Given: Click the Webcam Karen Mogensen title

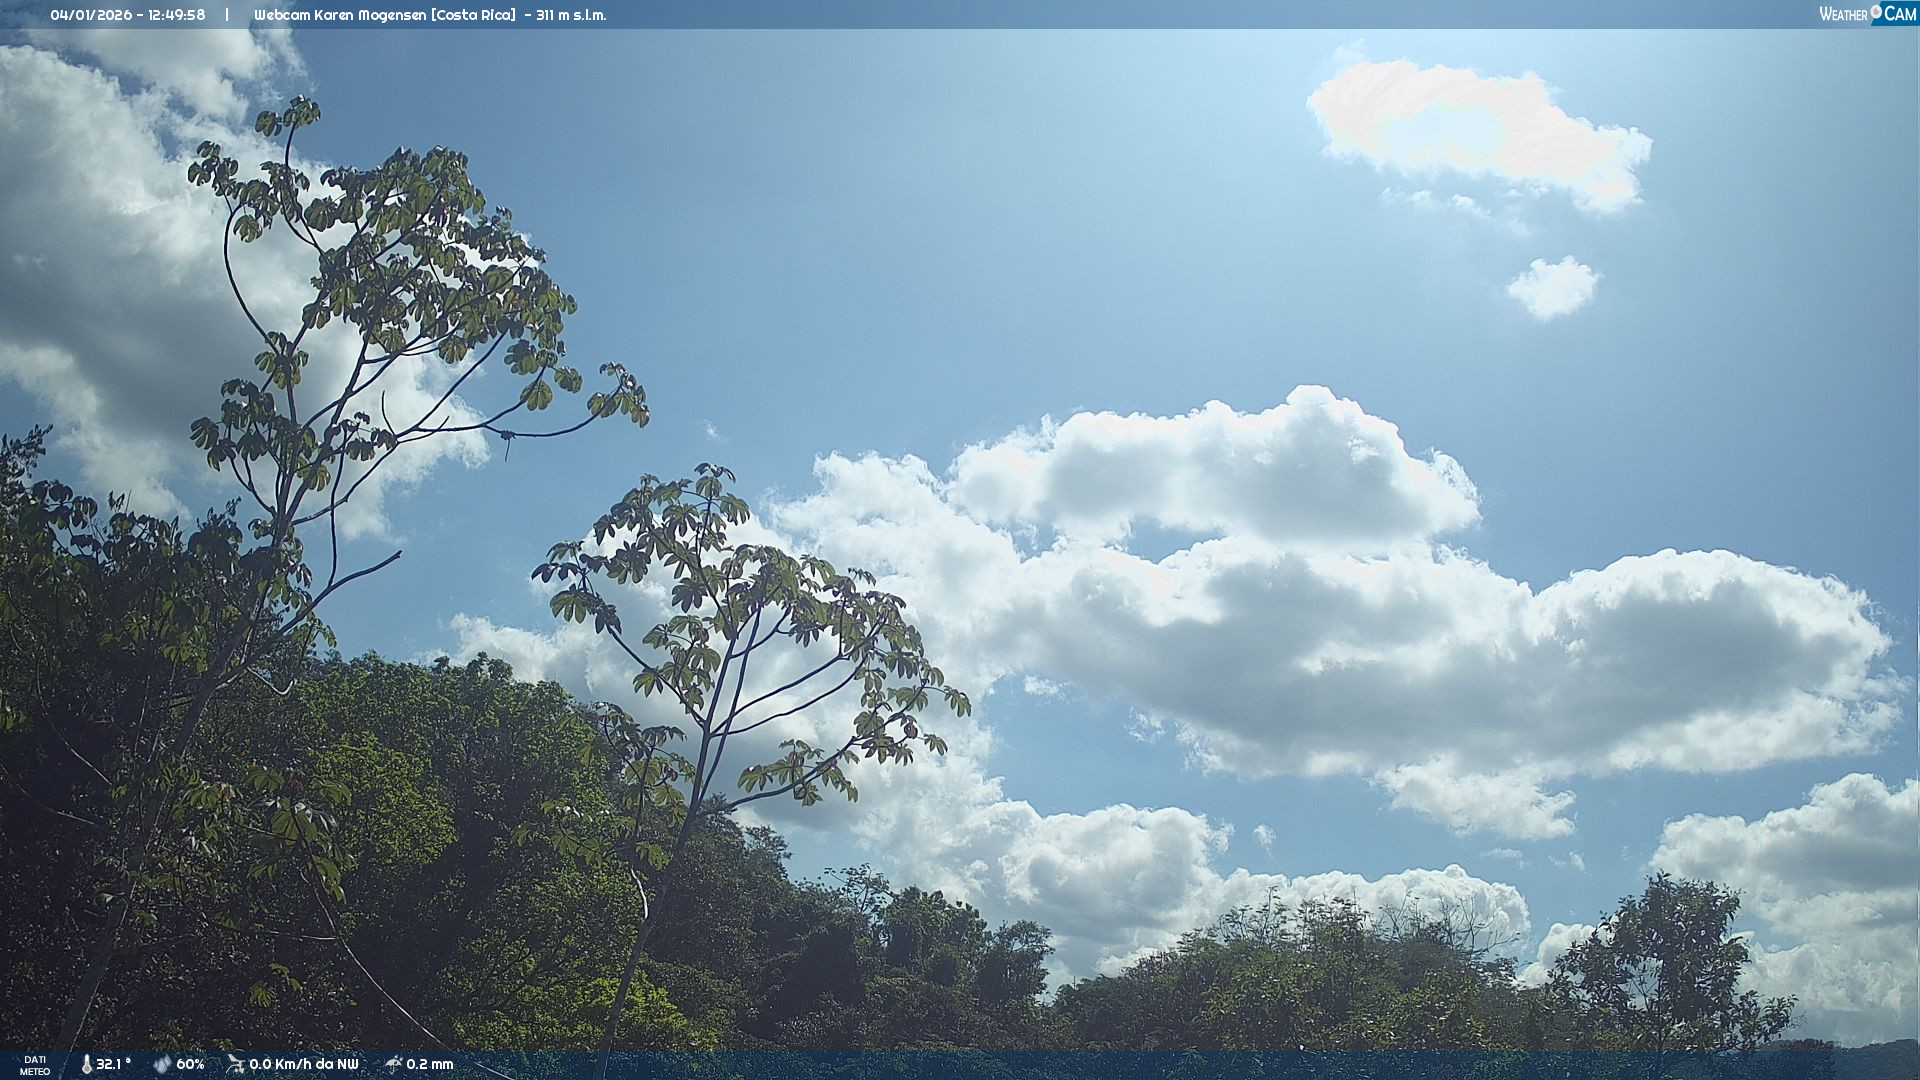Looking at the screenshot, I should 340,15.
